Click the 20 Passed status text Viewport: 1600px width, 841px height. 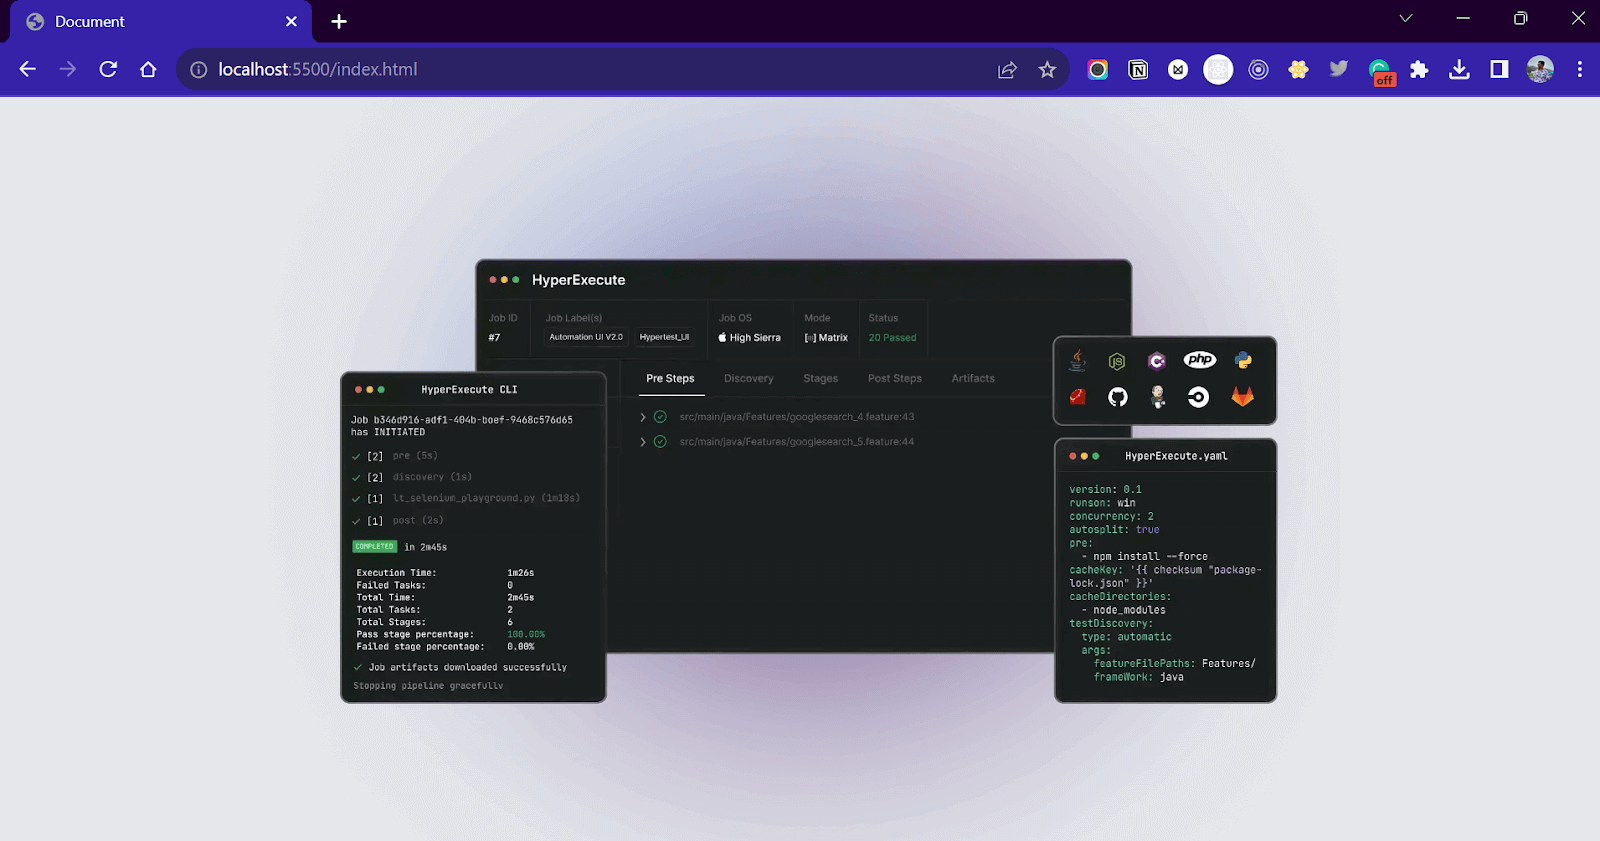click(x=892, y=338)
